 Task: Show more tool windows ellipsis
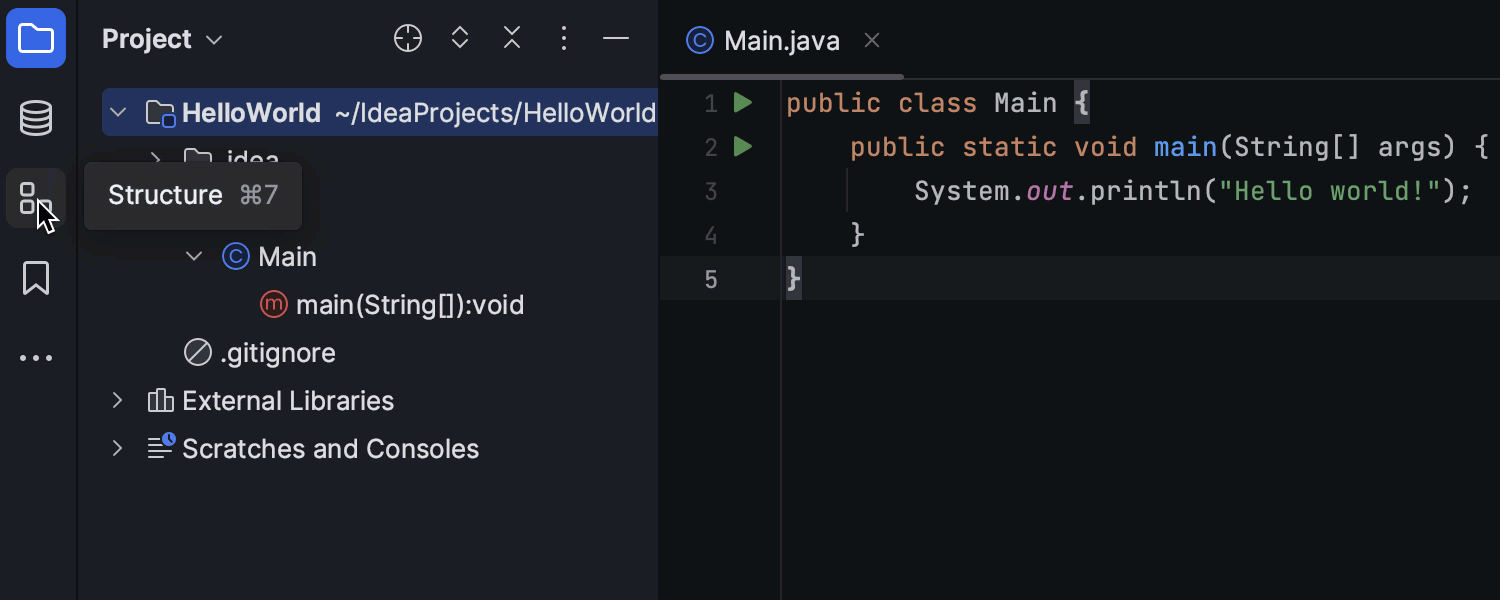[36, 358]
